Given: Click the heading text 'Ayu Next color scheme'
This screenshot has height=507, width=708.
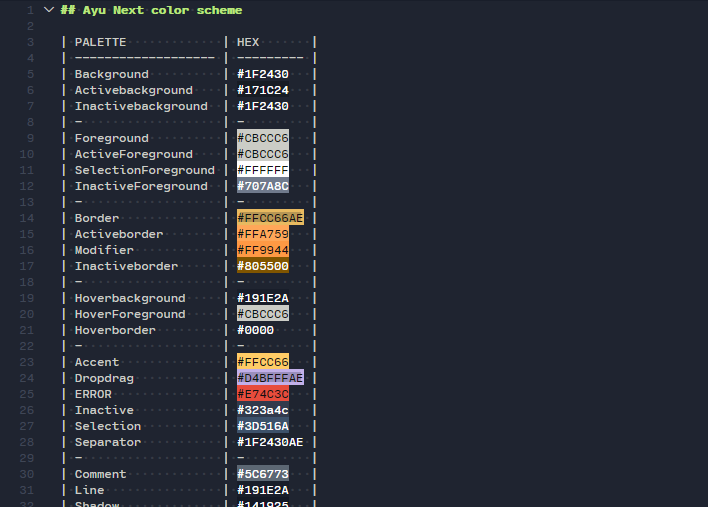Looking at the screenshot, I should pyautogui.click(x=162, y=10).
